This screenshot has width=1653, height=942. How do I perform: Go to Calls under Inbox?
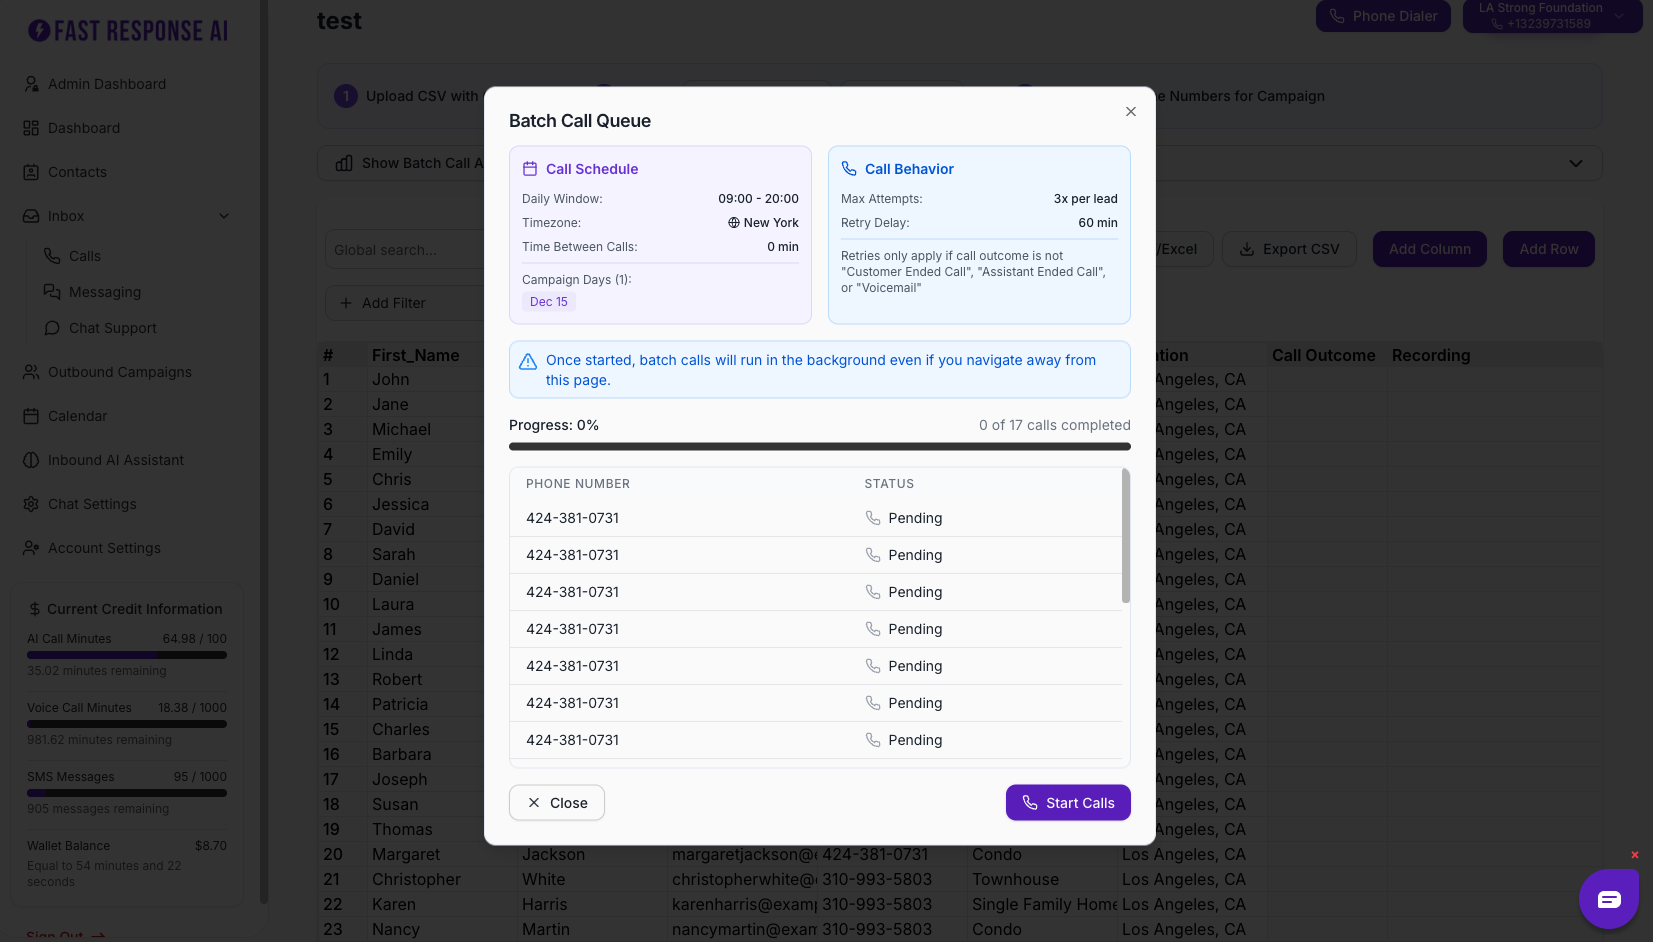pos(84,256)
